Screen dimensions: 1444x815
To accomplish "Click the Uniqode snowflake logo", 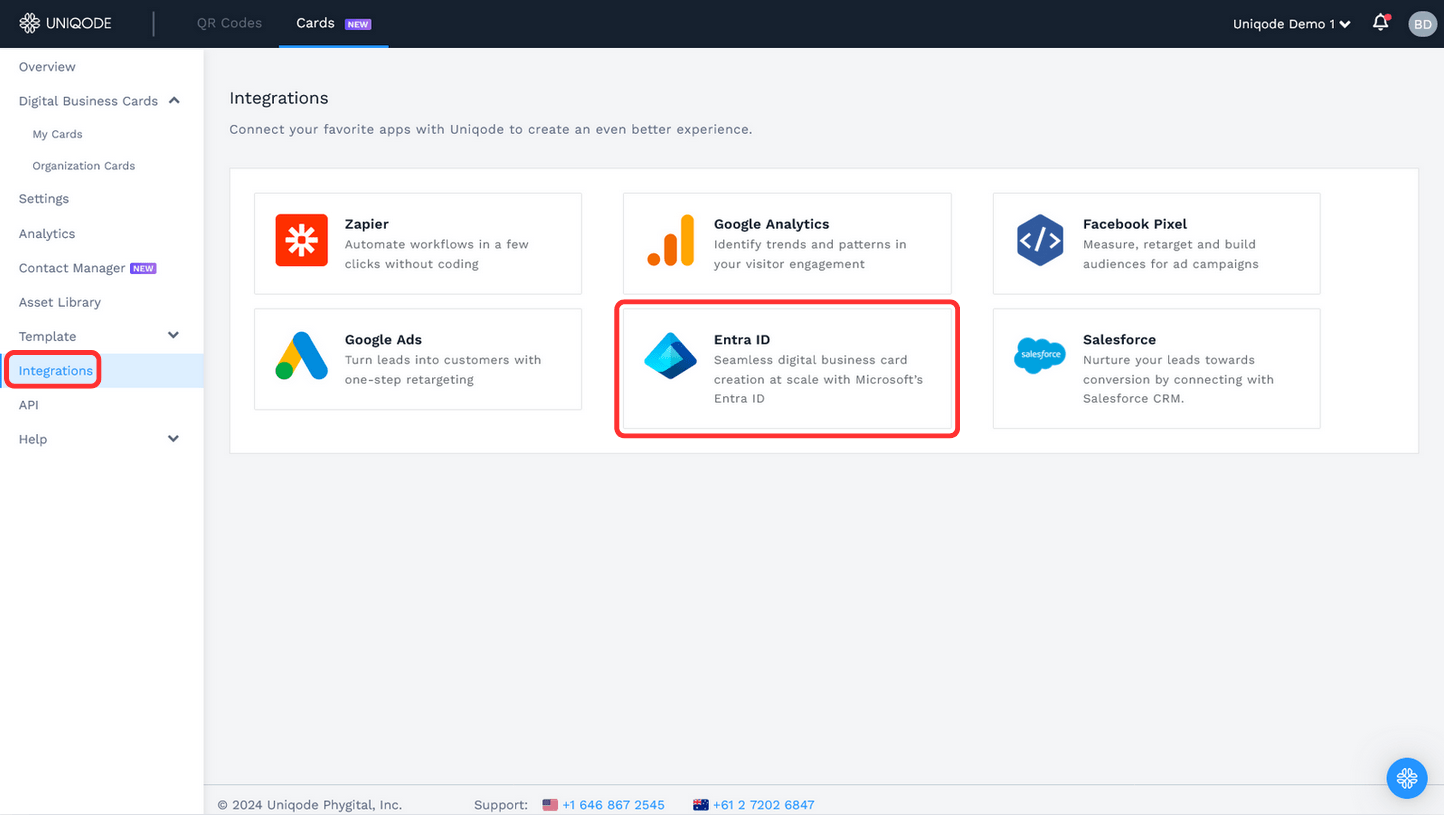I will [30, 22].
